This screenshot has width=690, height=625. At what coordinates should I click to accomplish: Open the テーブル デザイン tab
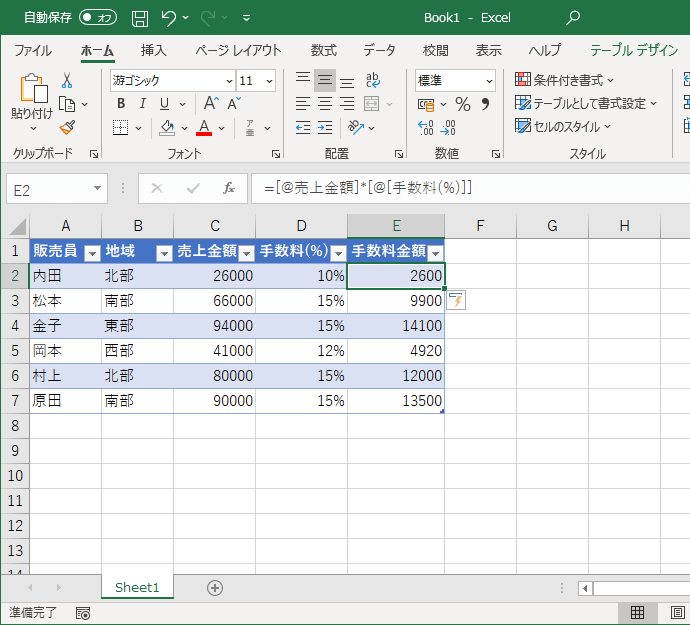[x=634, y=50]
